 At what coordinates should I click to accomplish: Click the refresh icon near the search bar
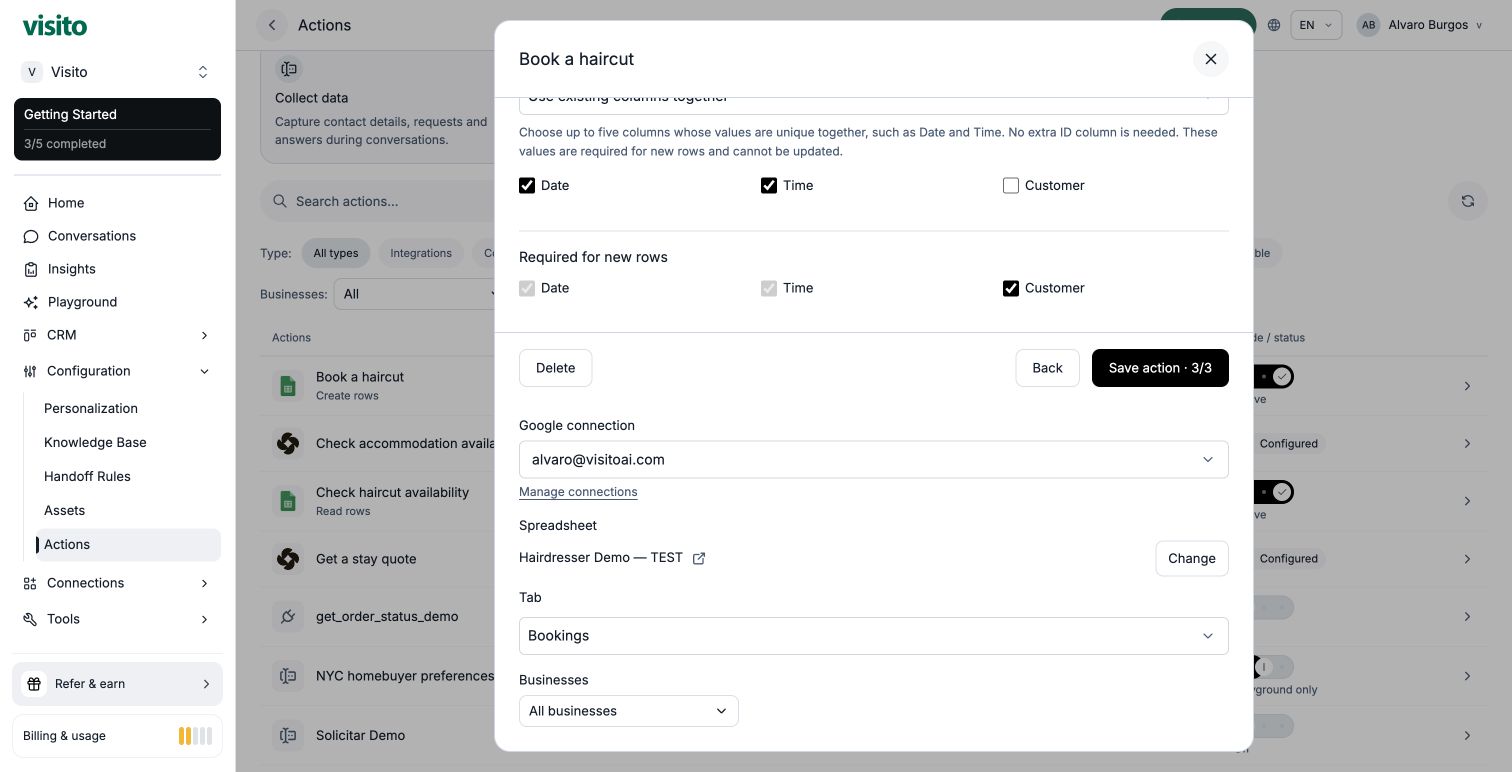[1467, 201]
